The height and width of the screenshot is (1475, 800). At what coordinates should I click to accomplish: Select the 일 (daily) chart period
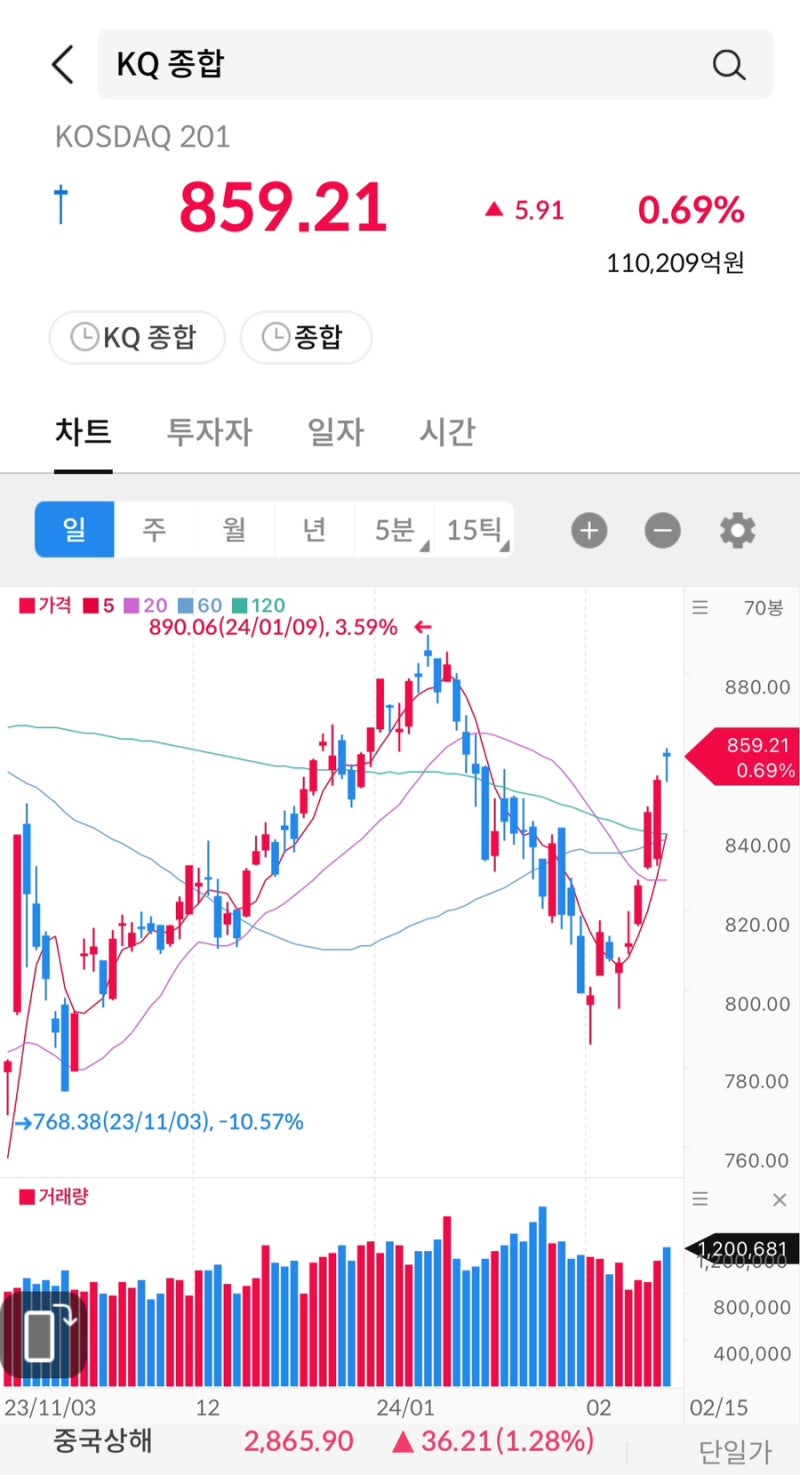tap(75, 529)
